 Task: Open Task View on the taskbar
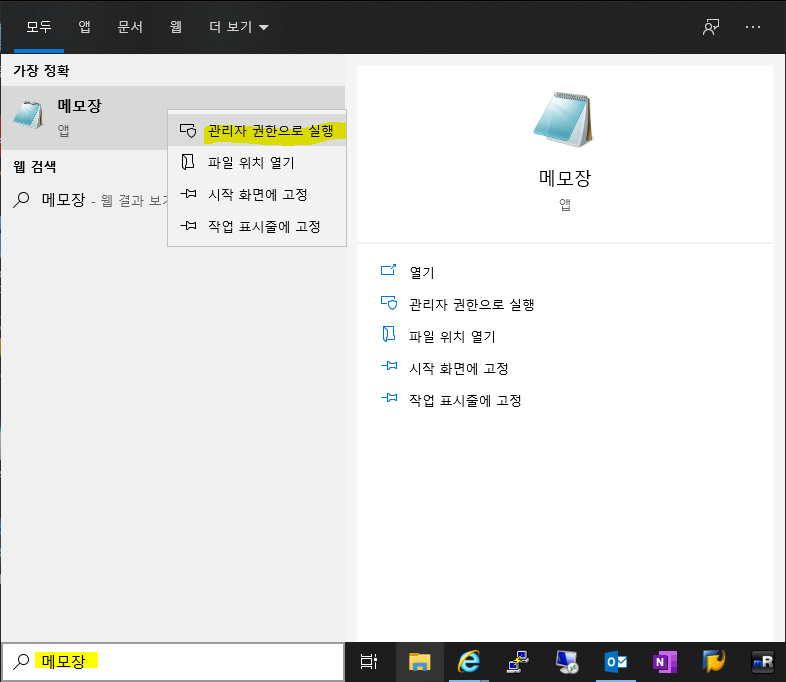(x=369, y=661)
